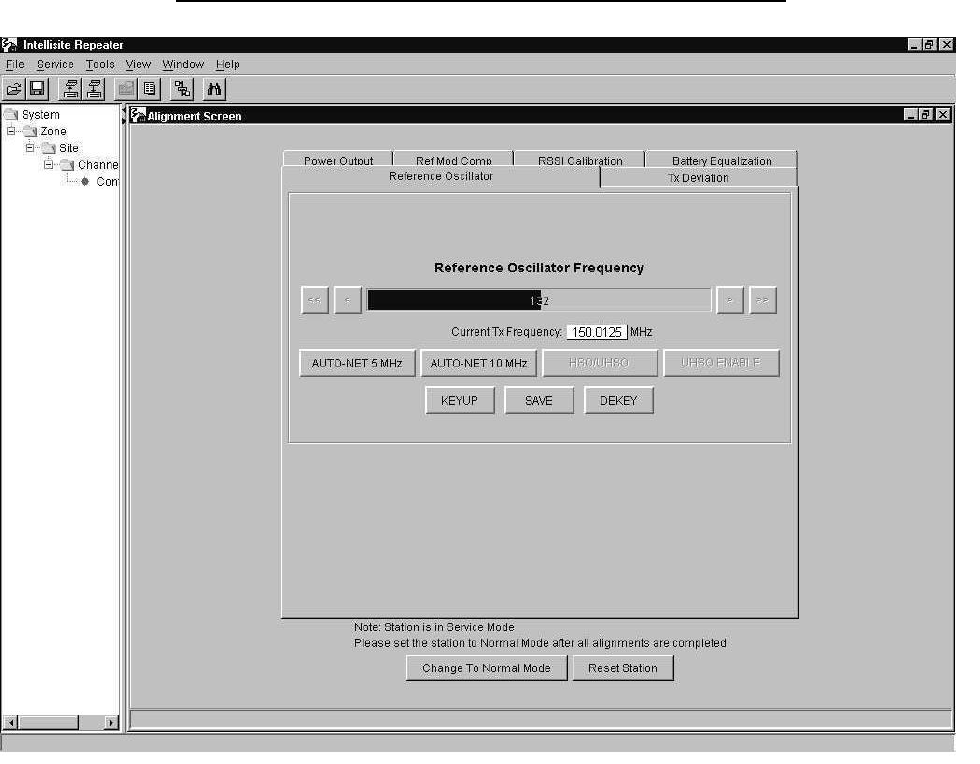Click the 'Reference Oscillator Frequency' heading
Viewport: 980px width, 764px height.
click(539, 268)
